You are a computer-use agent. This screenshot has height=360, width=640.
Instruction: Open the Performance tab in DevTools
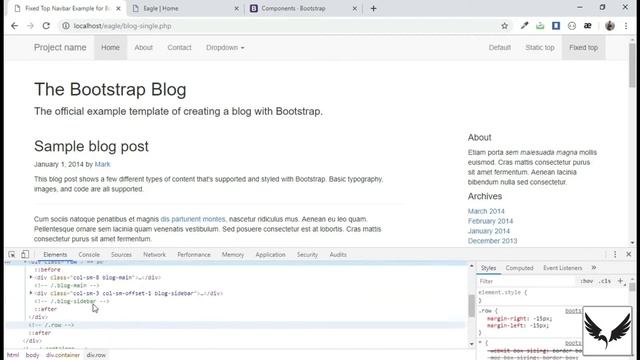pyautogui.click(x=194, y=254)
